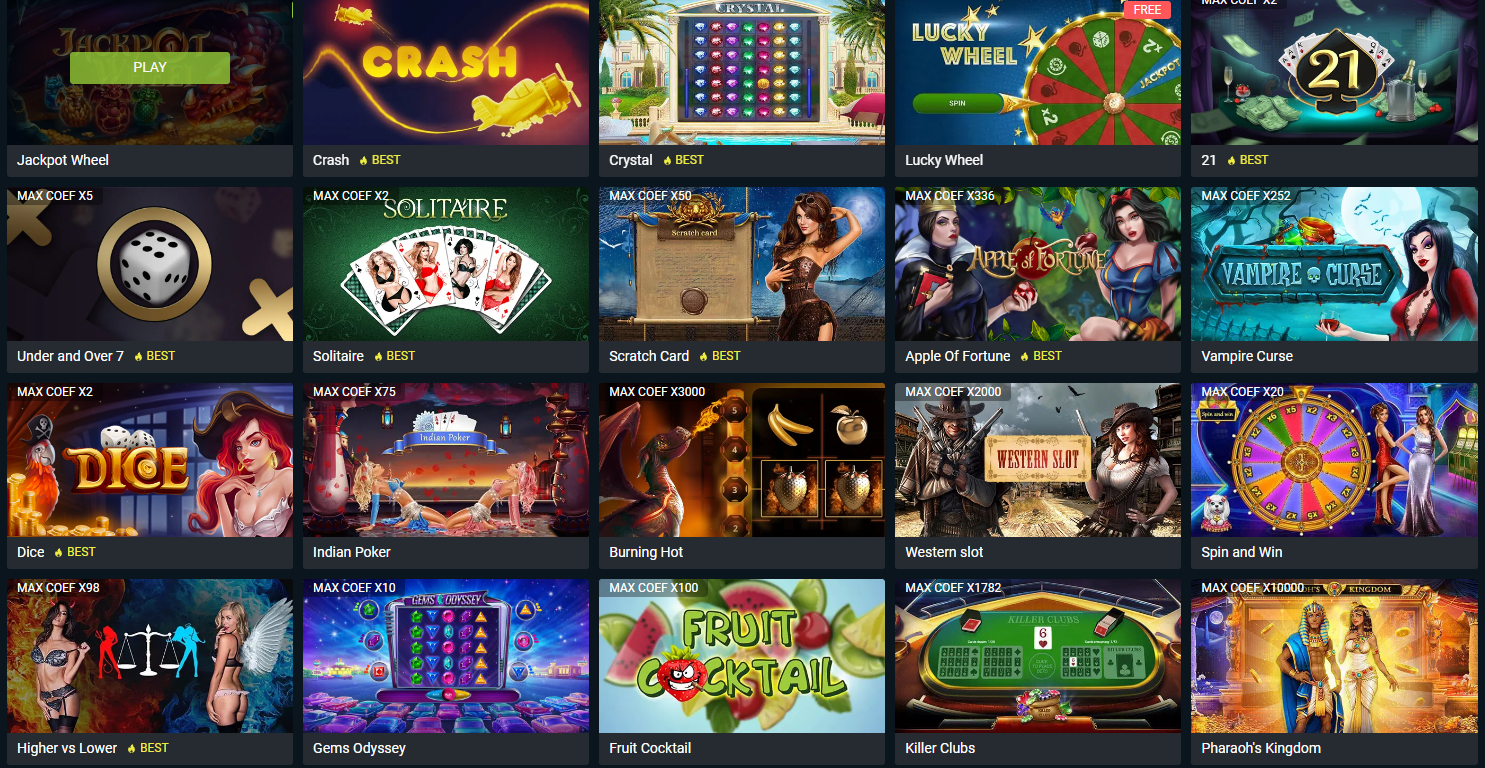
Task: Click MAX COEF X10000 badge on Pharaoh's Kingdom
Action: point(1253,588)
